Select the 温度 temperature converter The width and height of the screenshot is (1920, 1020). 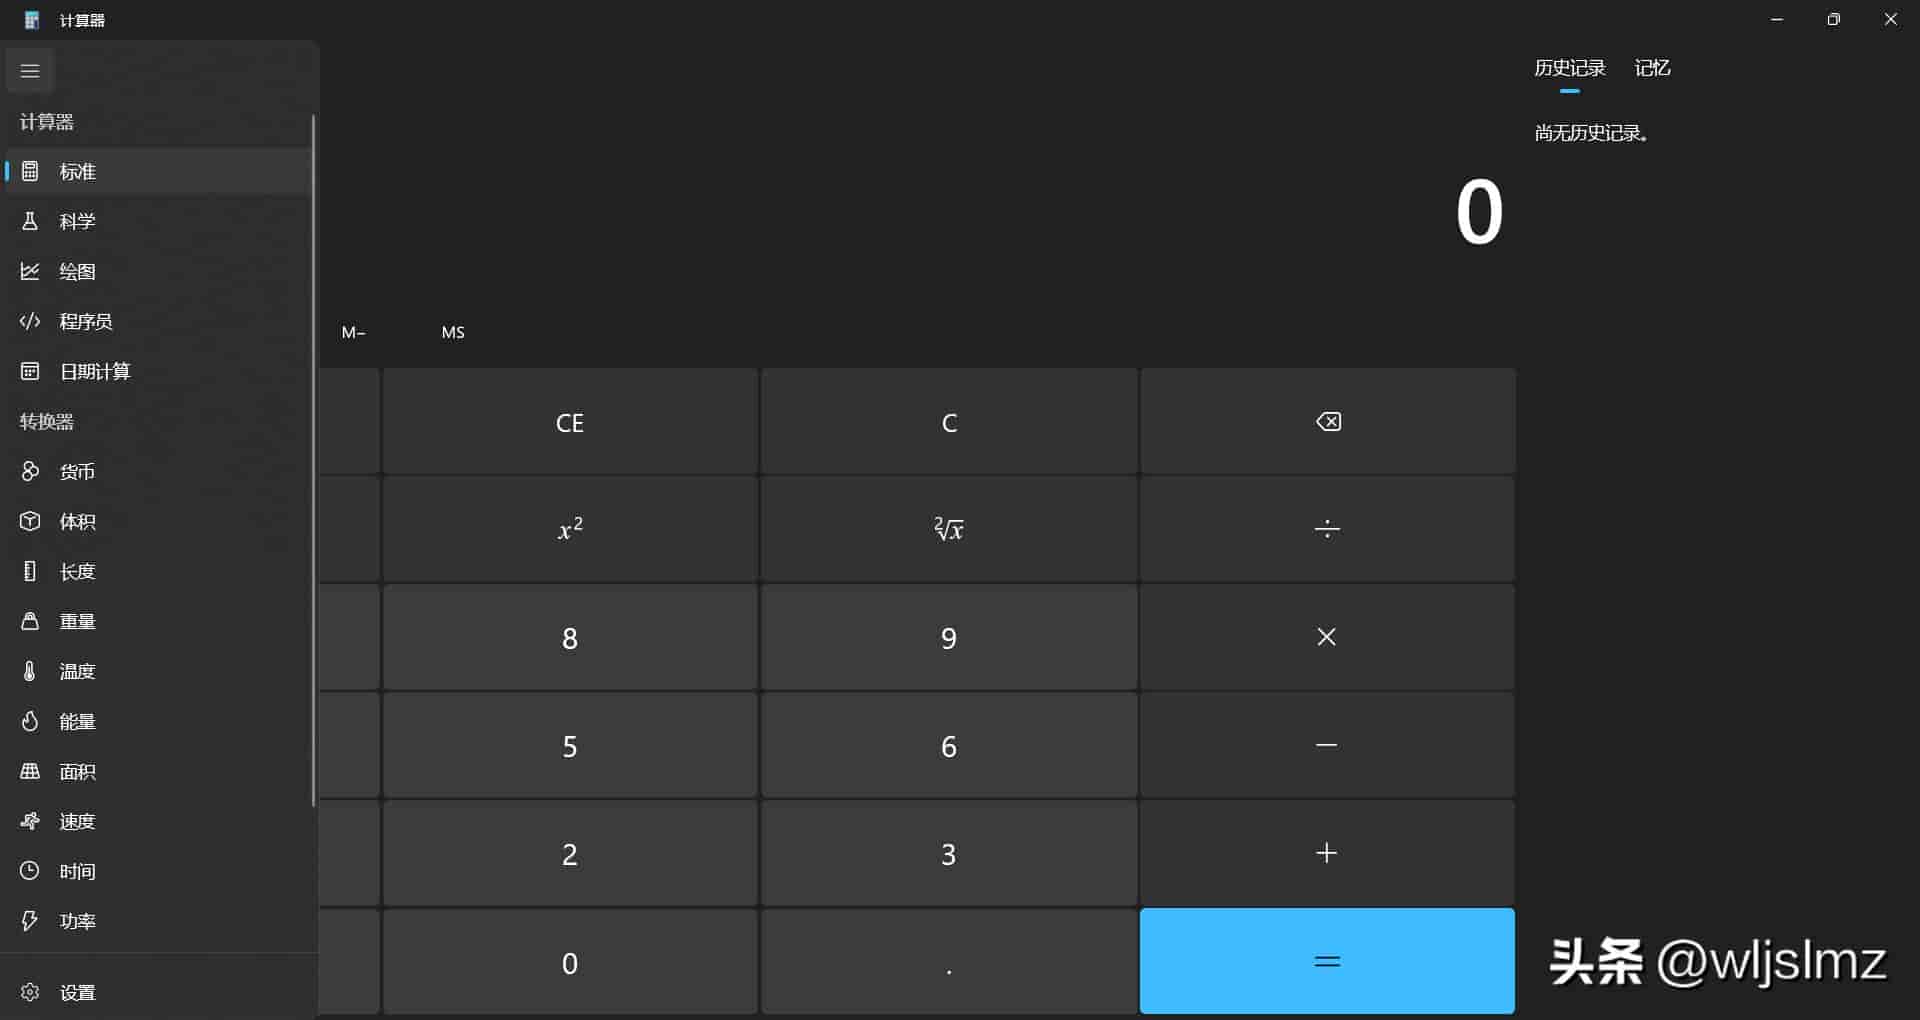click(158, 671)
